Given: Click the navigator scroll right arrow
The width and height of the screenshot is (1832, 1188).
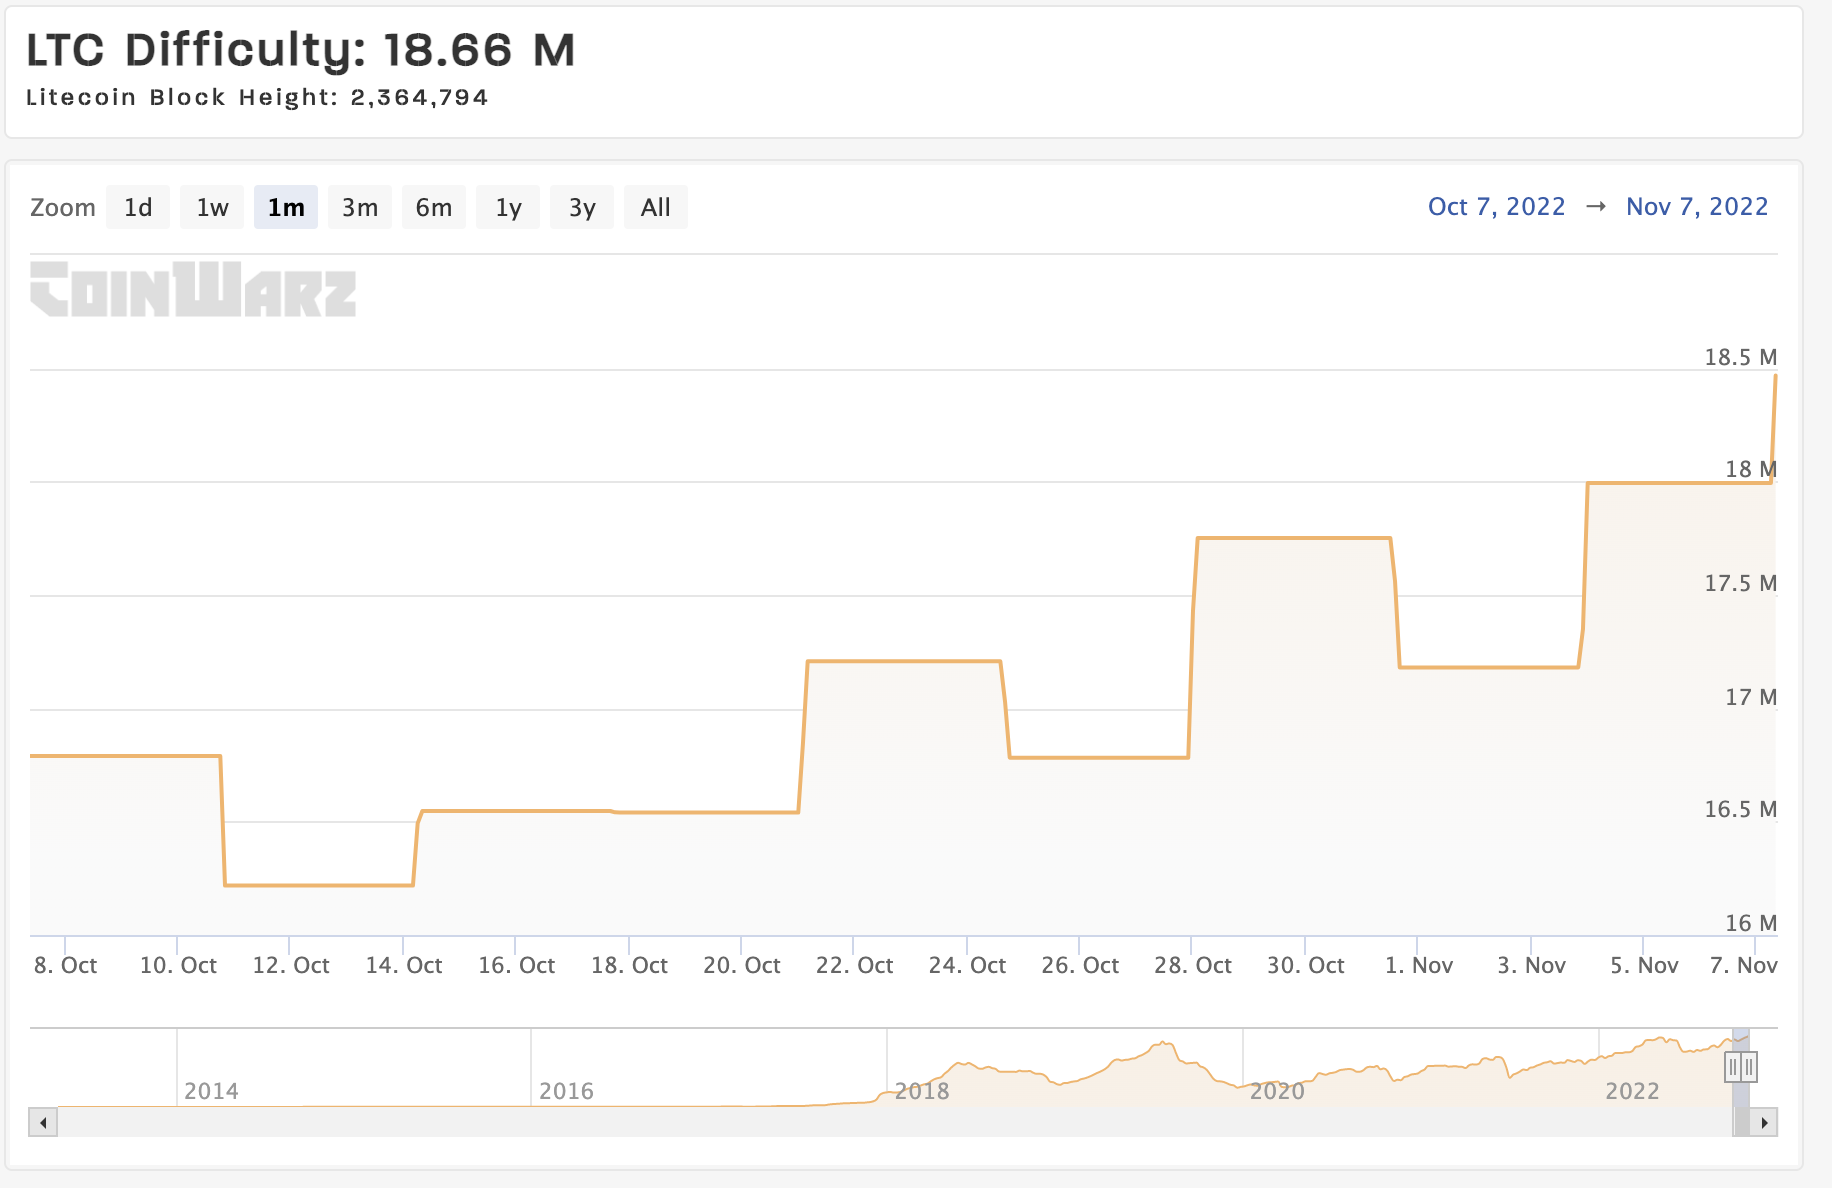Looking at the screenshot, I should tap(1764, 1122).
